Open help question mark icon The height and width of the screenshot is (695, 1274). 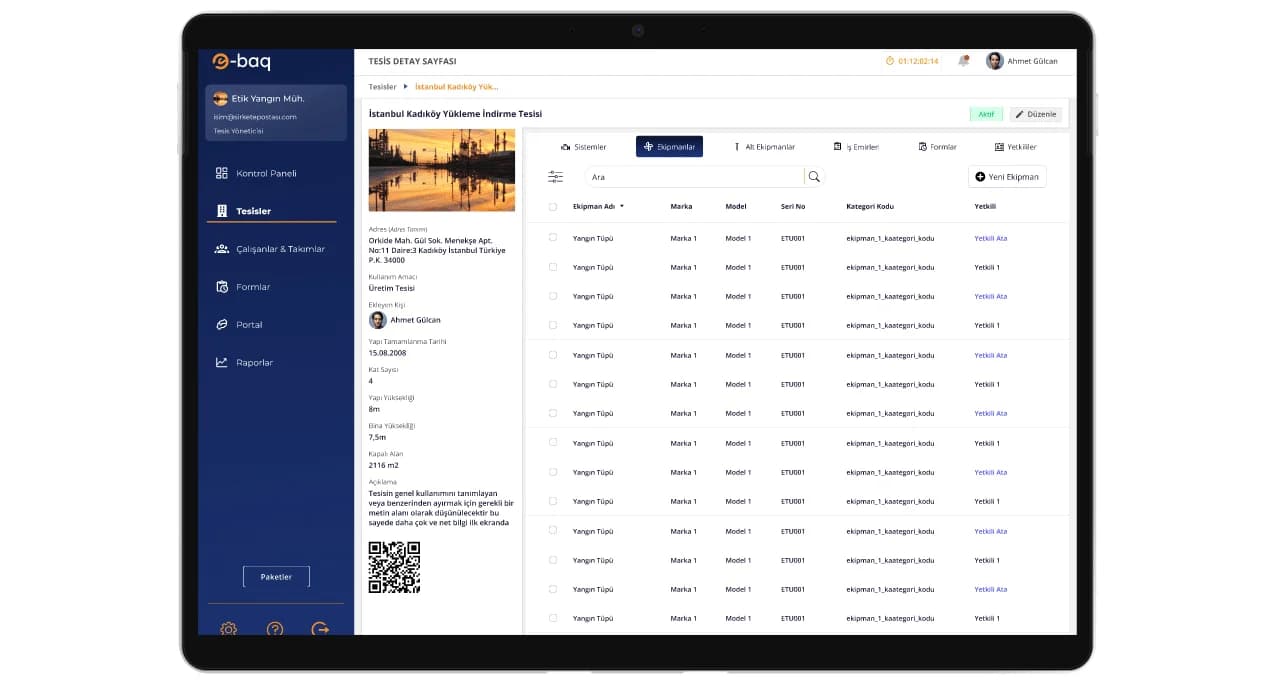coord(275,629)
